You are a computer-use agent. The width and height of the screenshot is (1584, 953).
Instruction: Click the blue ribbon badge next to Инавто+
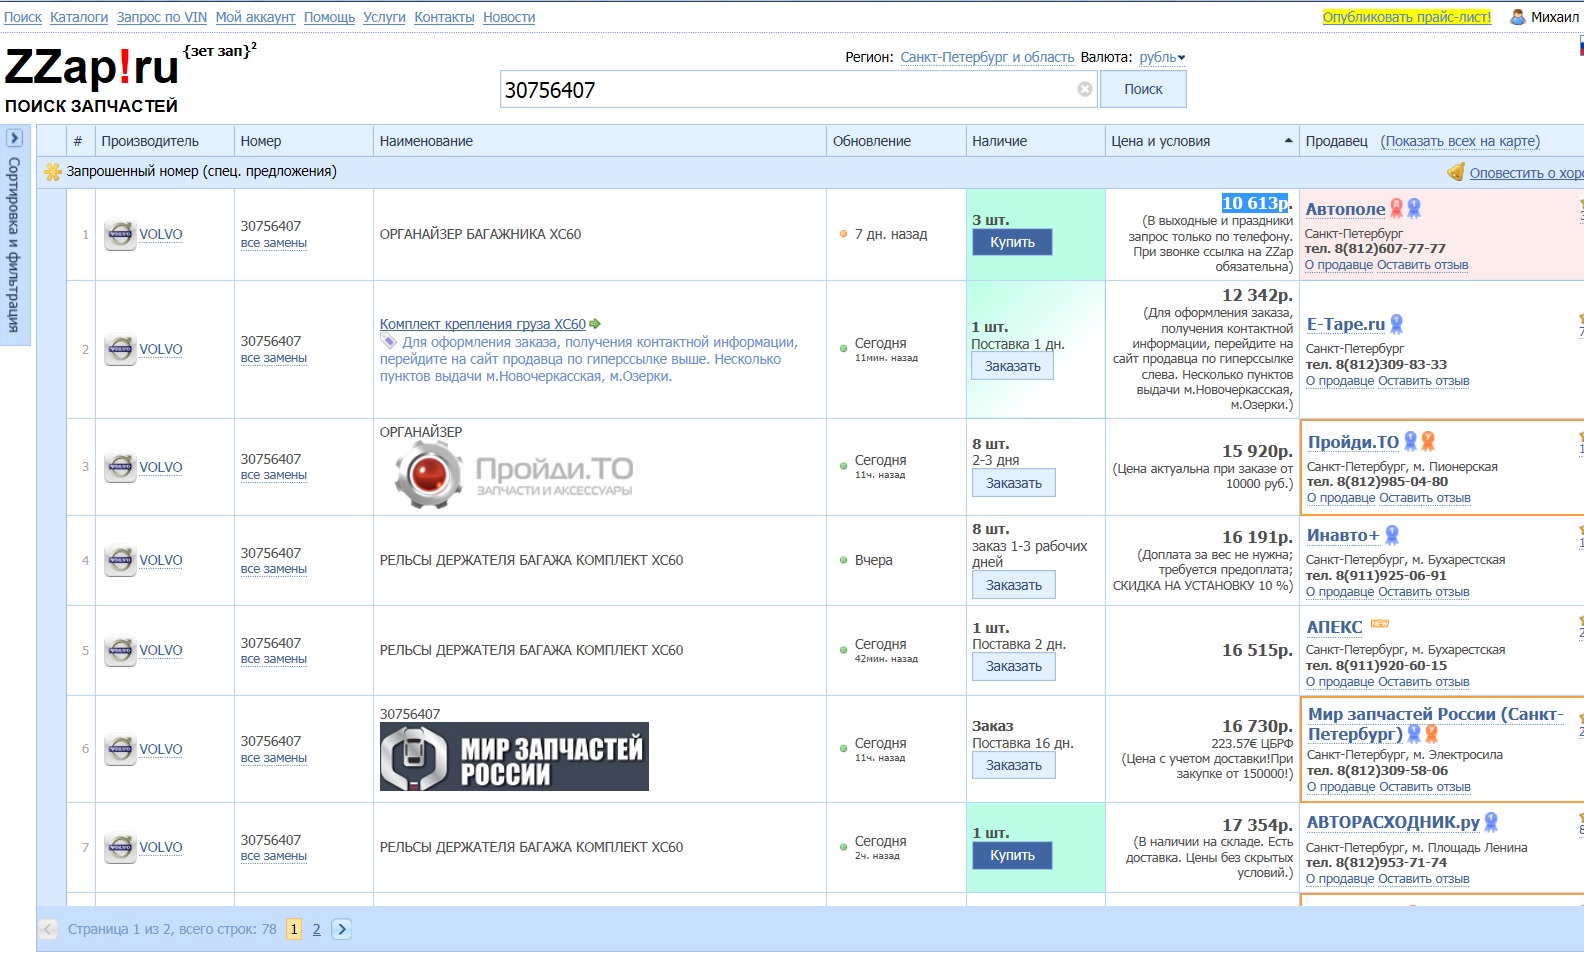click(x=1392, y=535)
